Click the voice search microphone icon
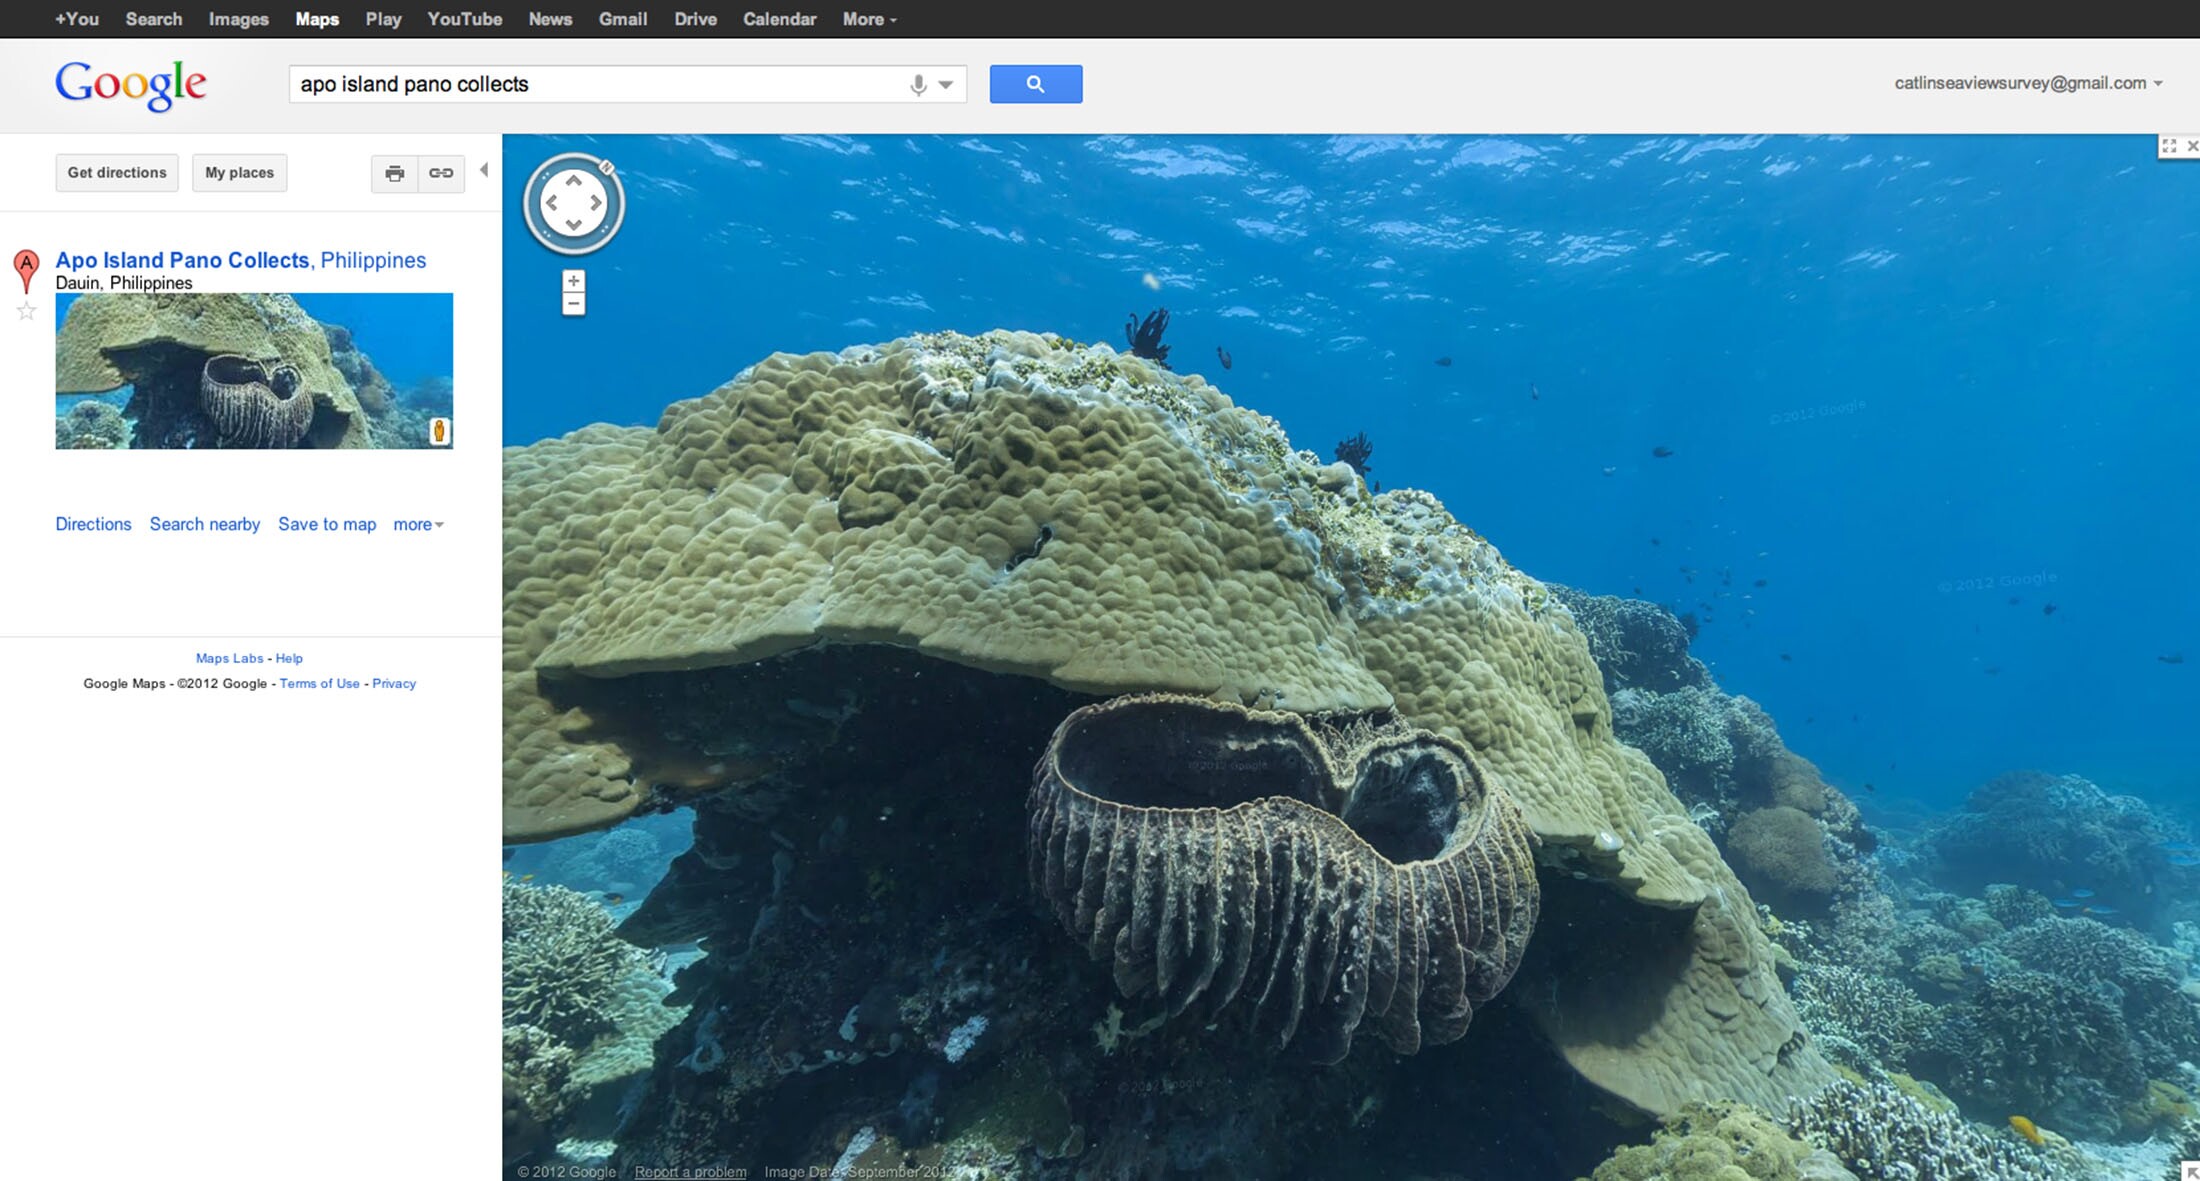 (x=919, y=84)
